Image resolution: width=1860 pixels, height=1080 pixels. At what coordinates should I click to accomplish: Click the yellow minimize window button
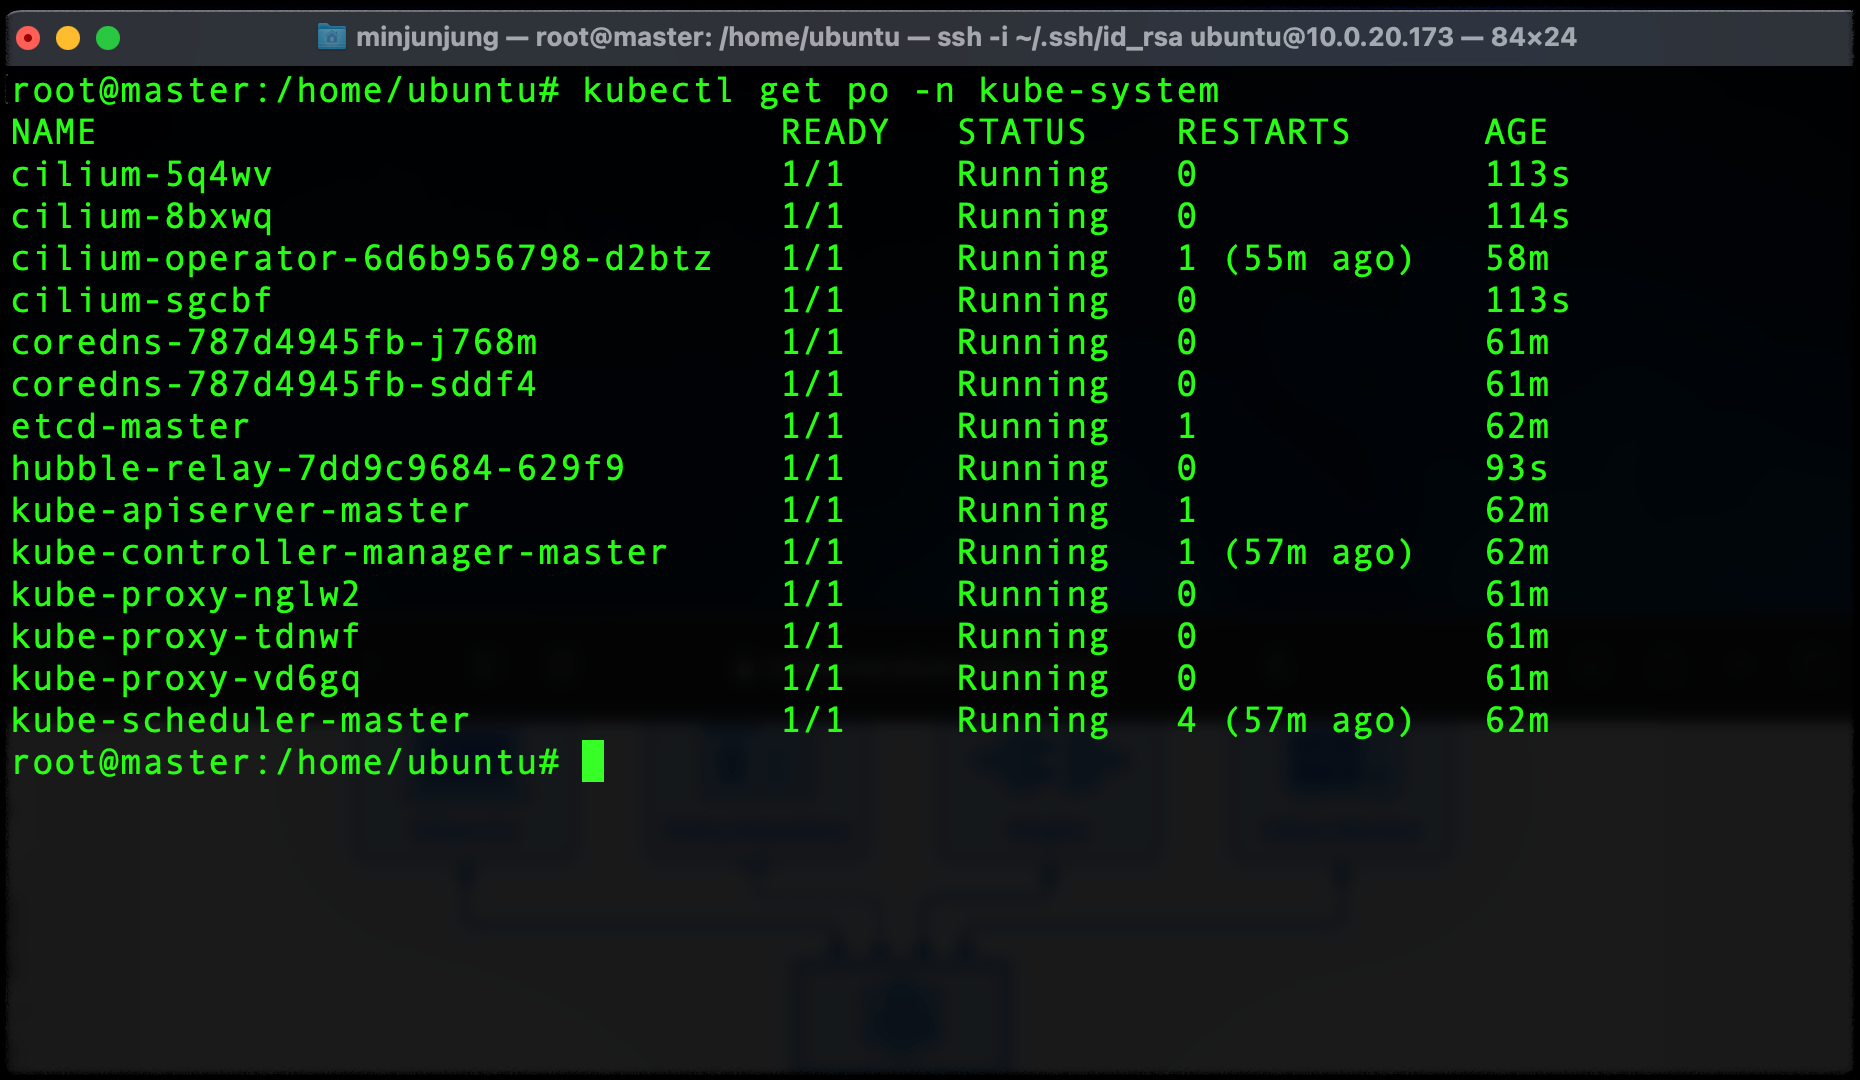pos(68,38)
